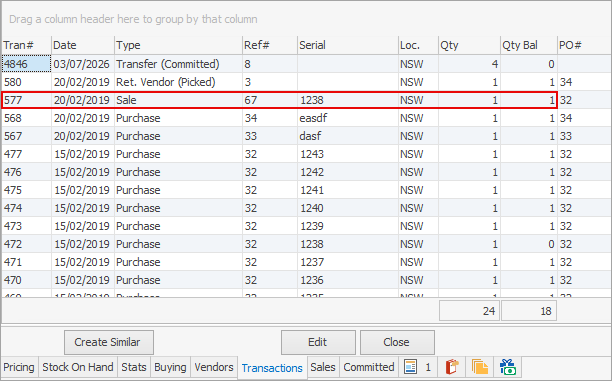Click the Close button
612x381 pixels.
point(397,342)
